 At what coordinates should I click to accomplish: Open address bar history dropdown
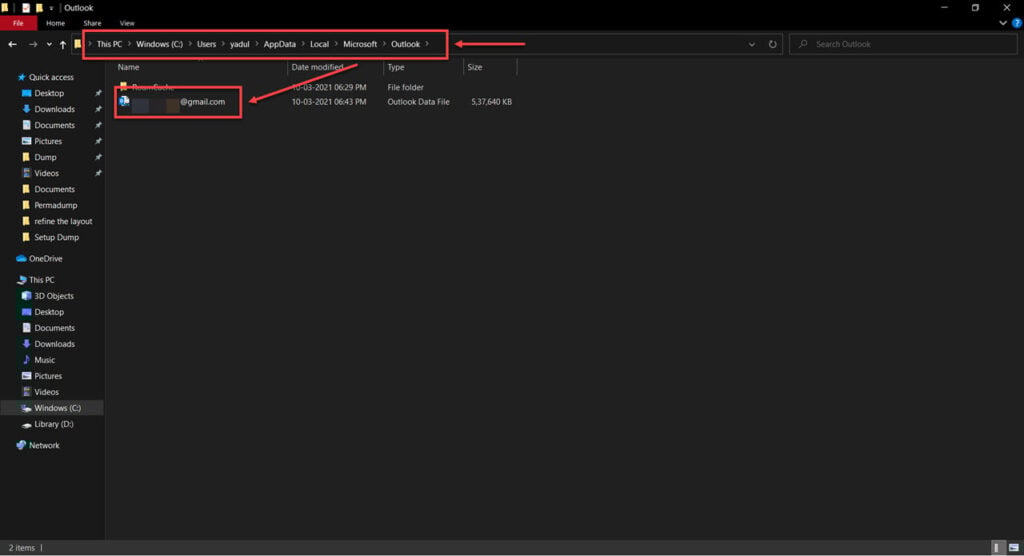coord(752,44)
